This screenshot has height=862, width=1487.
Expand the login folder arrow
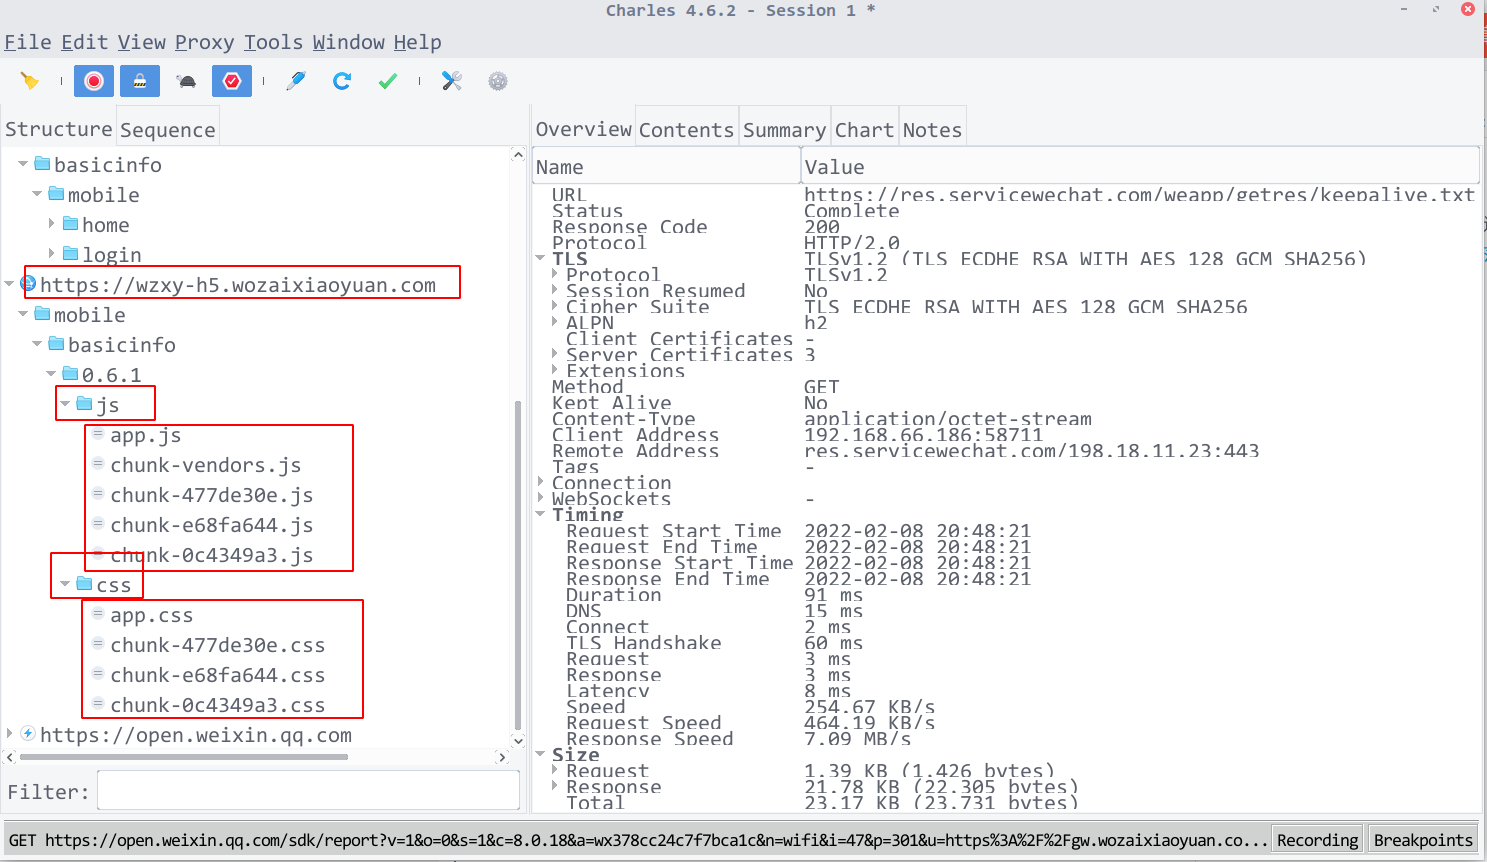[x=51, y=254]
